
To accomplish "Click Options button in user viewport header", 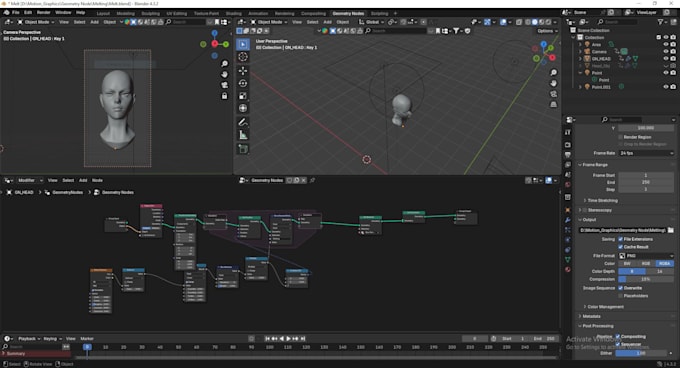I will [546, 31].
